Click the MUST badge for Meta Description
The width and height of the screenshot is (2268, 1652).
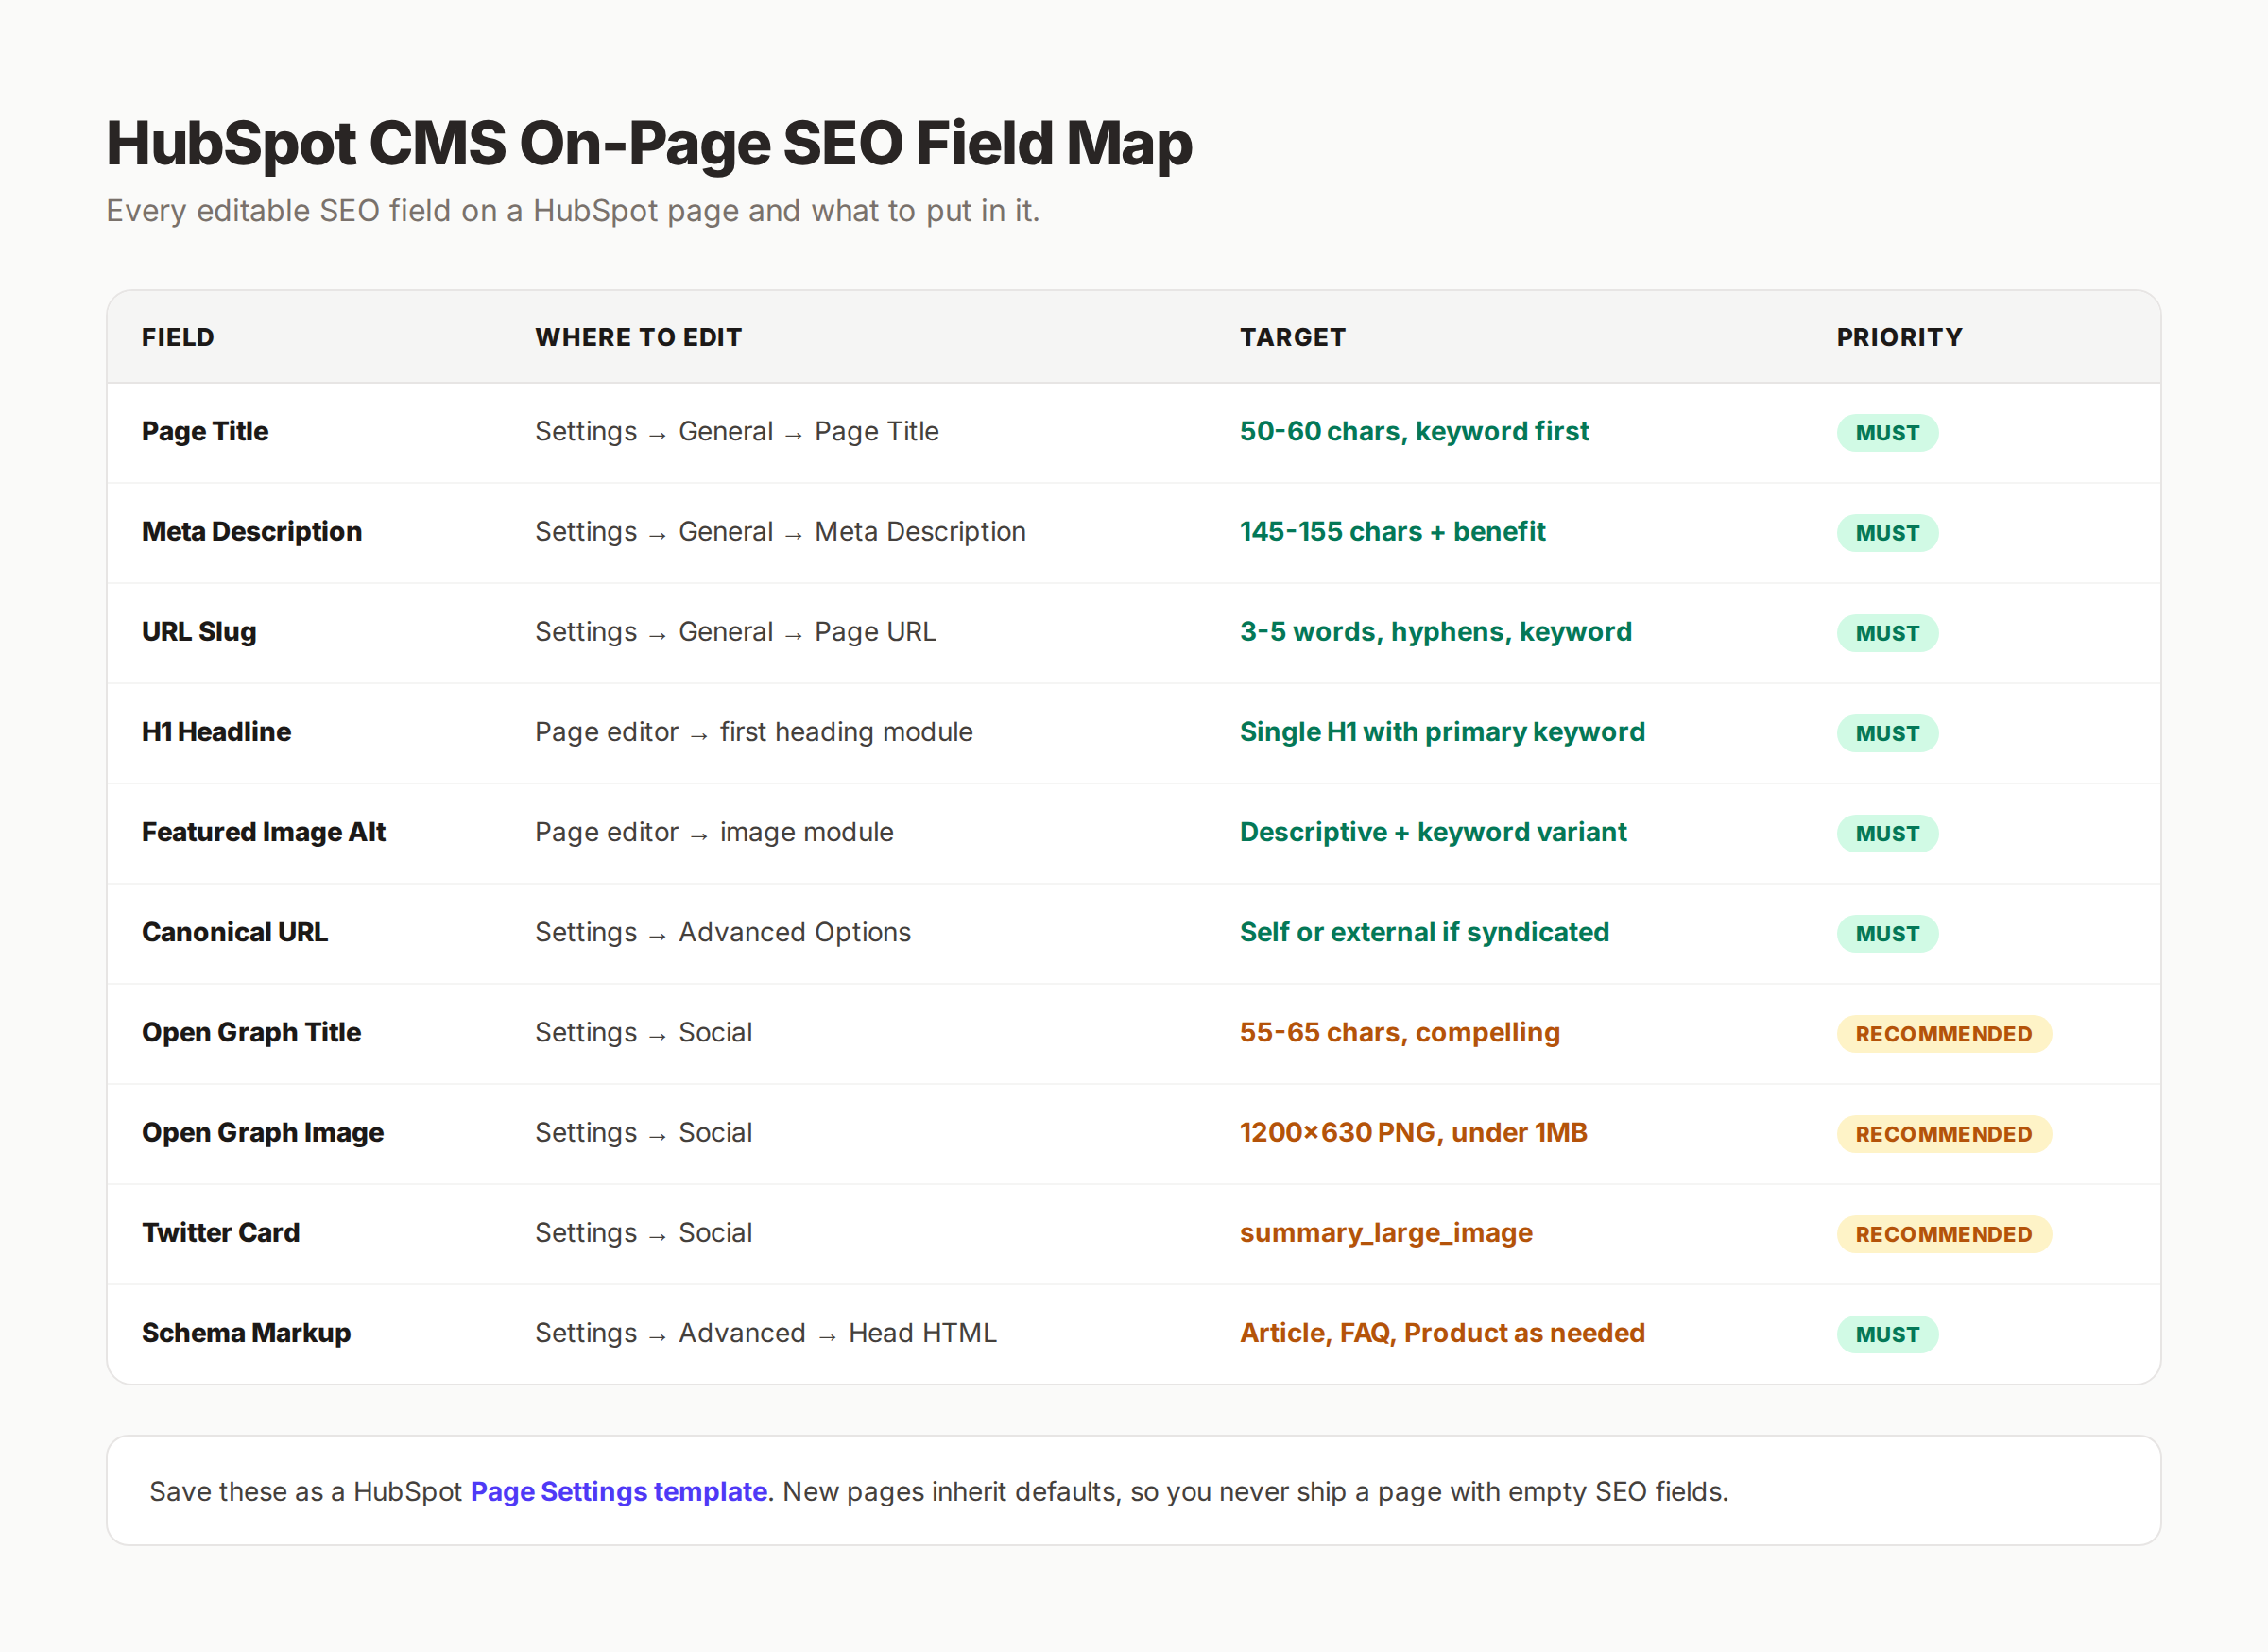(x=1887, y=533)
